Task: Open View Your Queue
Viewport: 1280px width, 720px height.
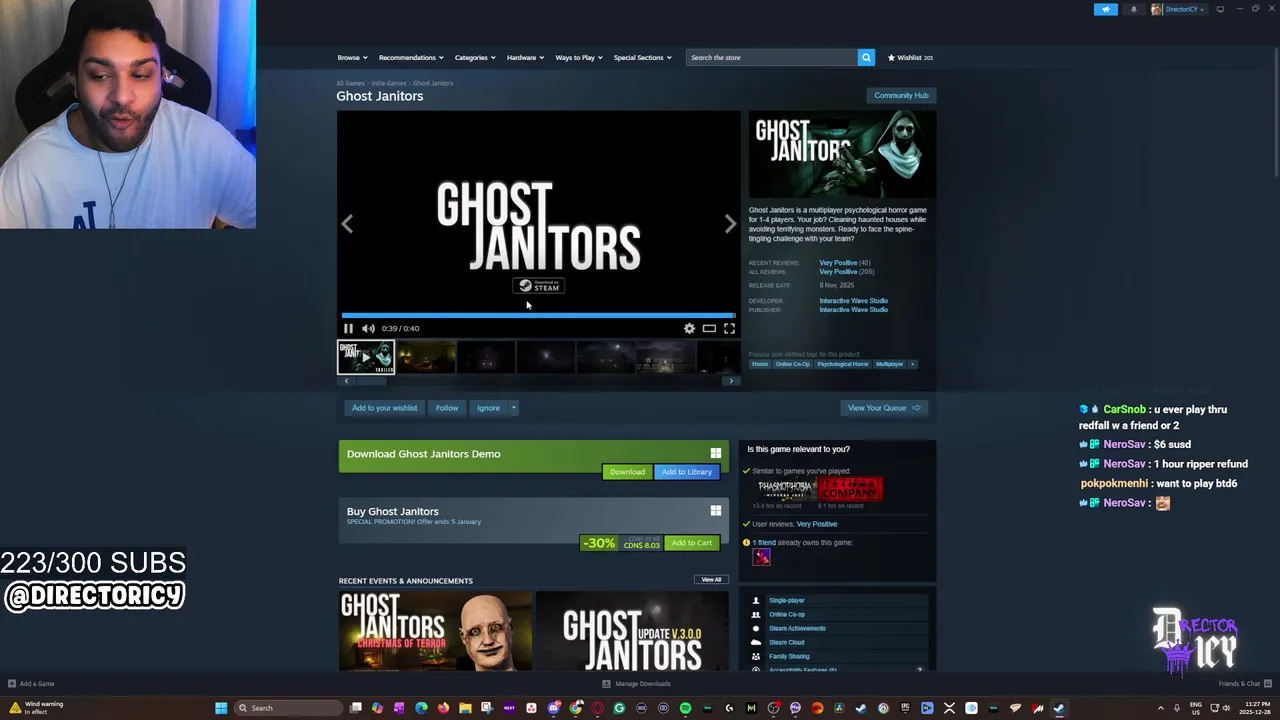Action: [884, 408]
